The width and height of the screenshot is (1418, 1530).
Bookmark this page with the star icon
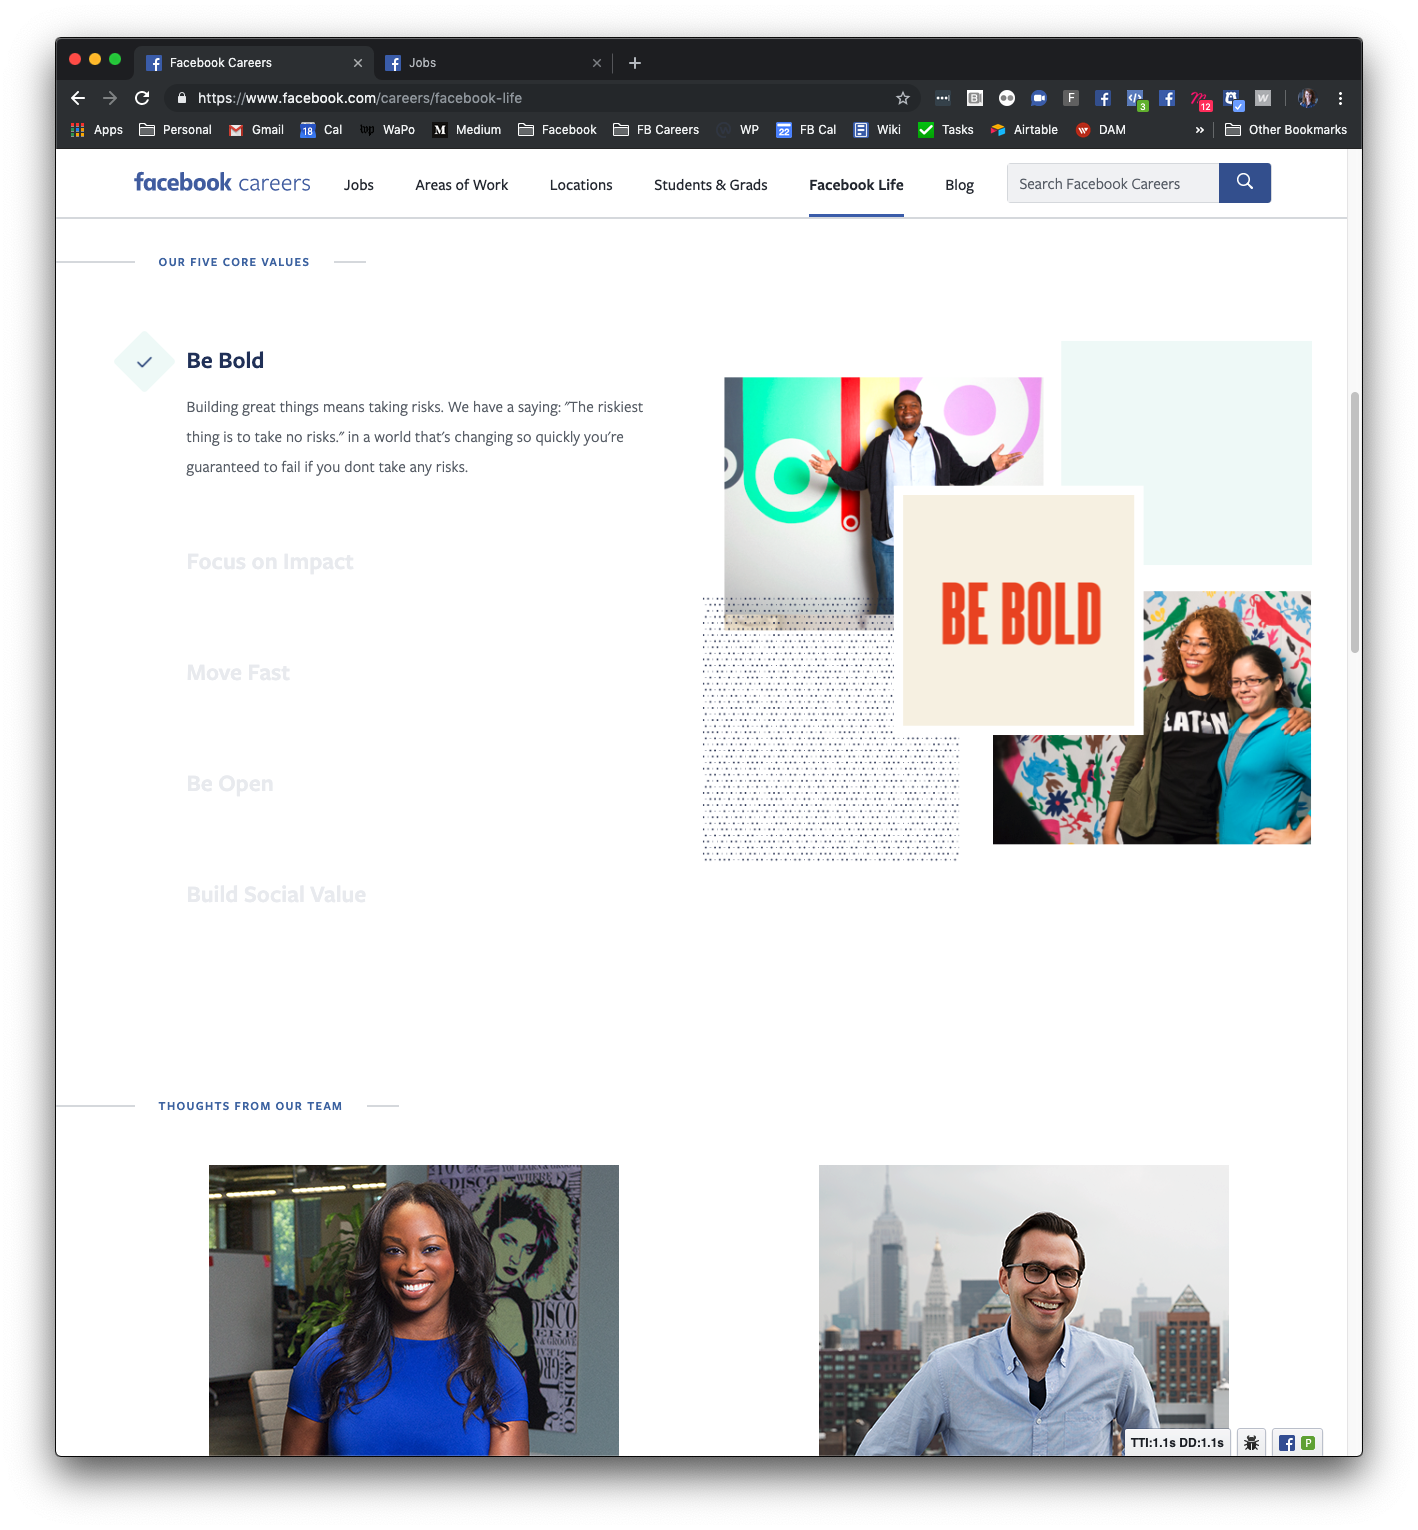pyautogui.click(x=903, y=98)
